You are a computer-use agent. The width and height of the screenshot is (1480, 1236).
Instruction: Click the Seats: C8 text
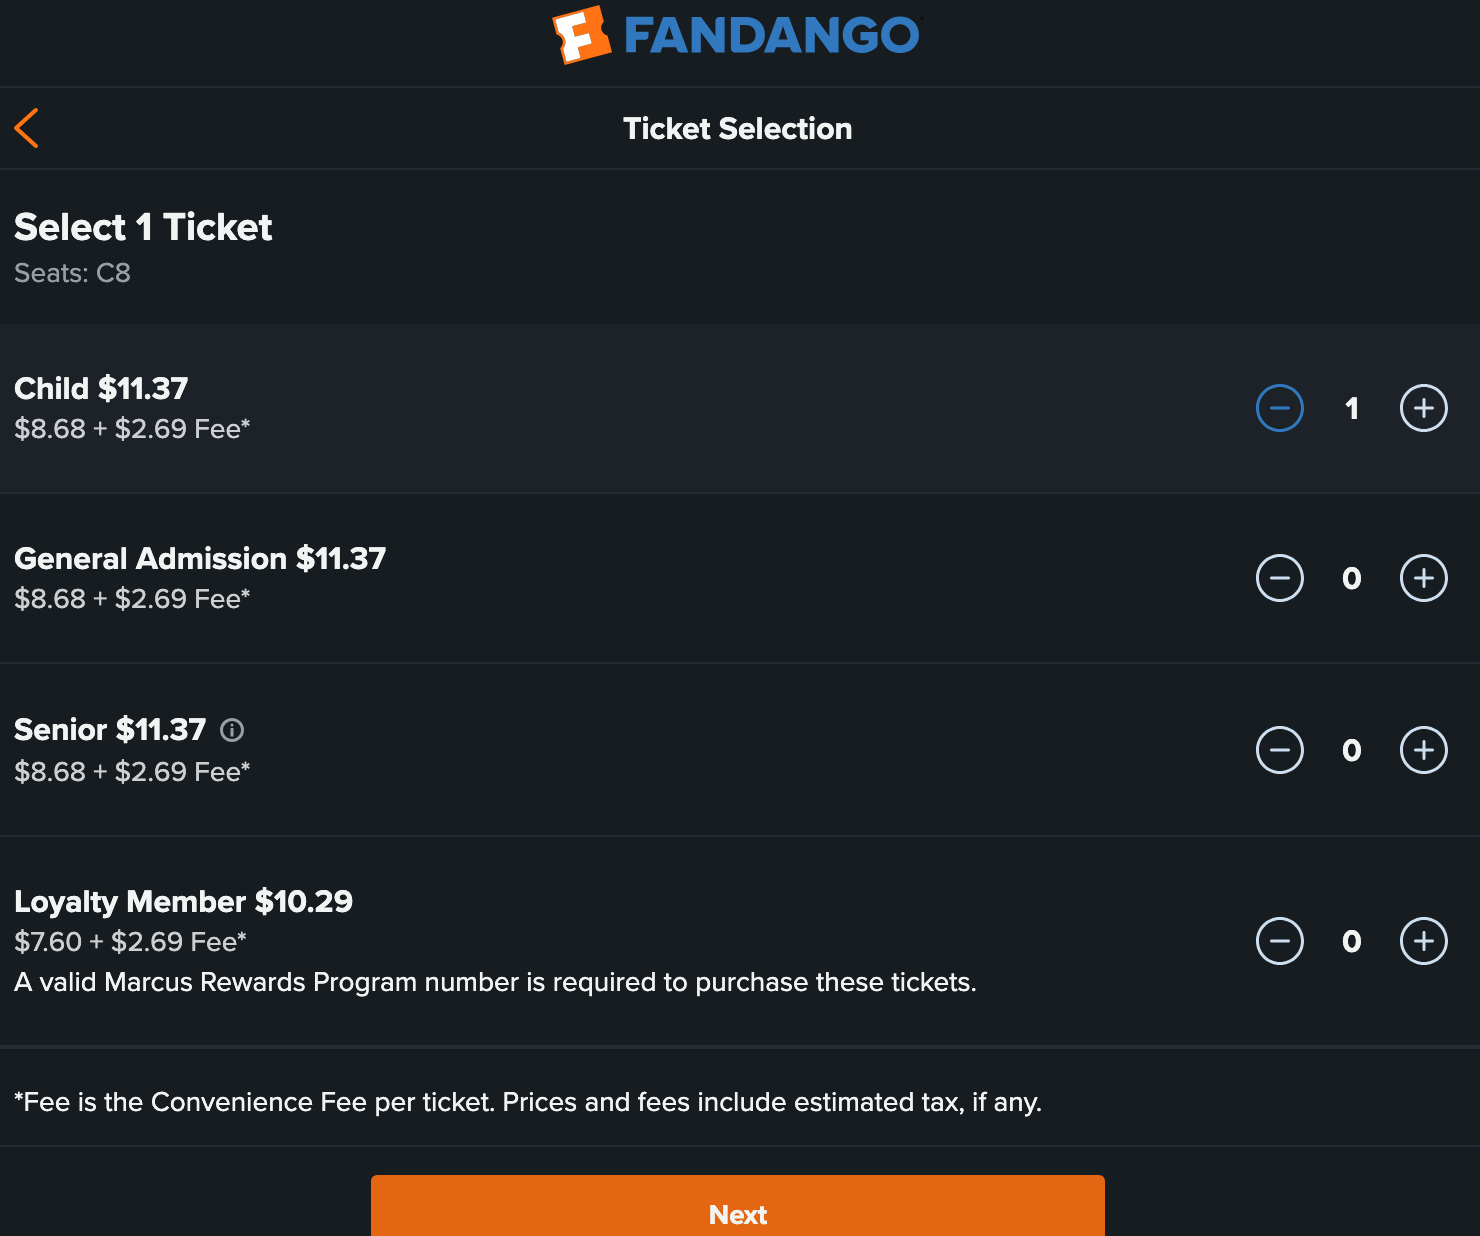click(x=72, y=273)
